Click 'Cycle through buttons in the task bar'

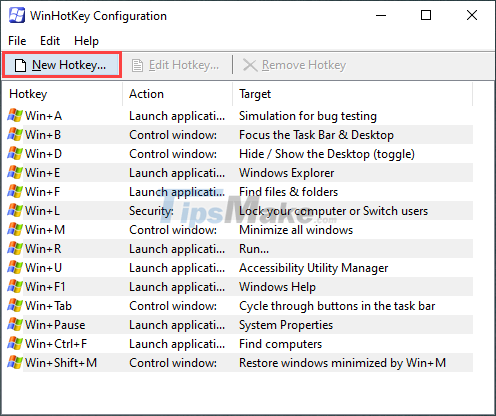[x=337, y=306]
